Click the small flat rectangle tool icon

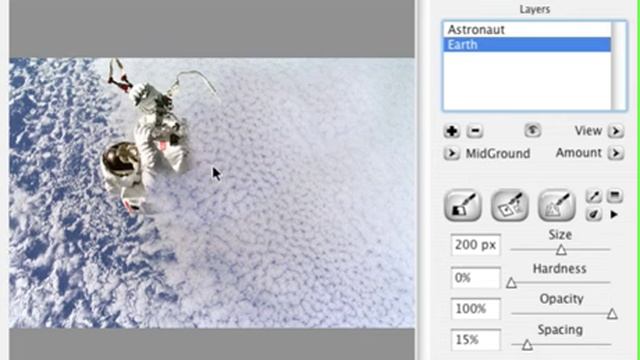(614, 196)
